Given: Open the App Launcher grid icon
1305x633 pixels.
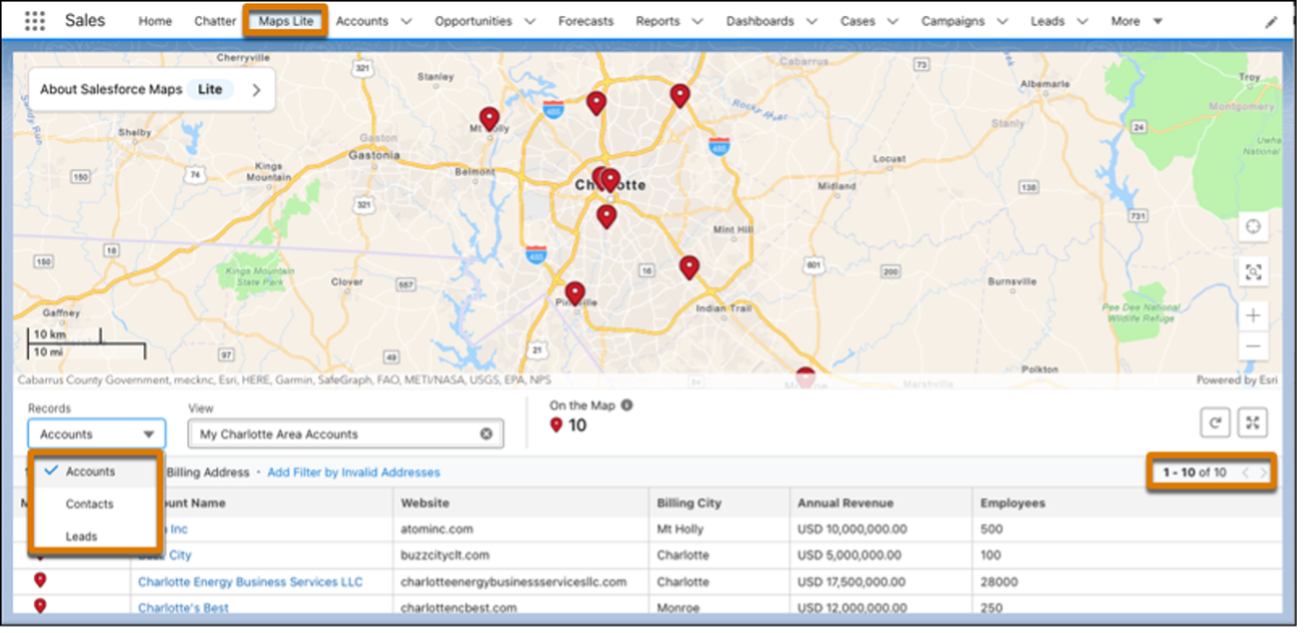Looking at the screenshot, I should (35, 21).
